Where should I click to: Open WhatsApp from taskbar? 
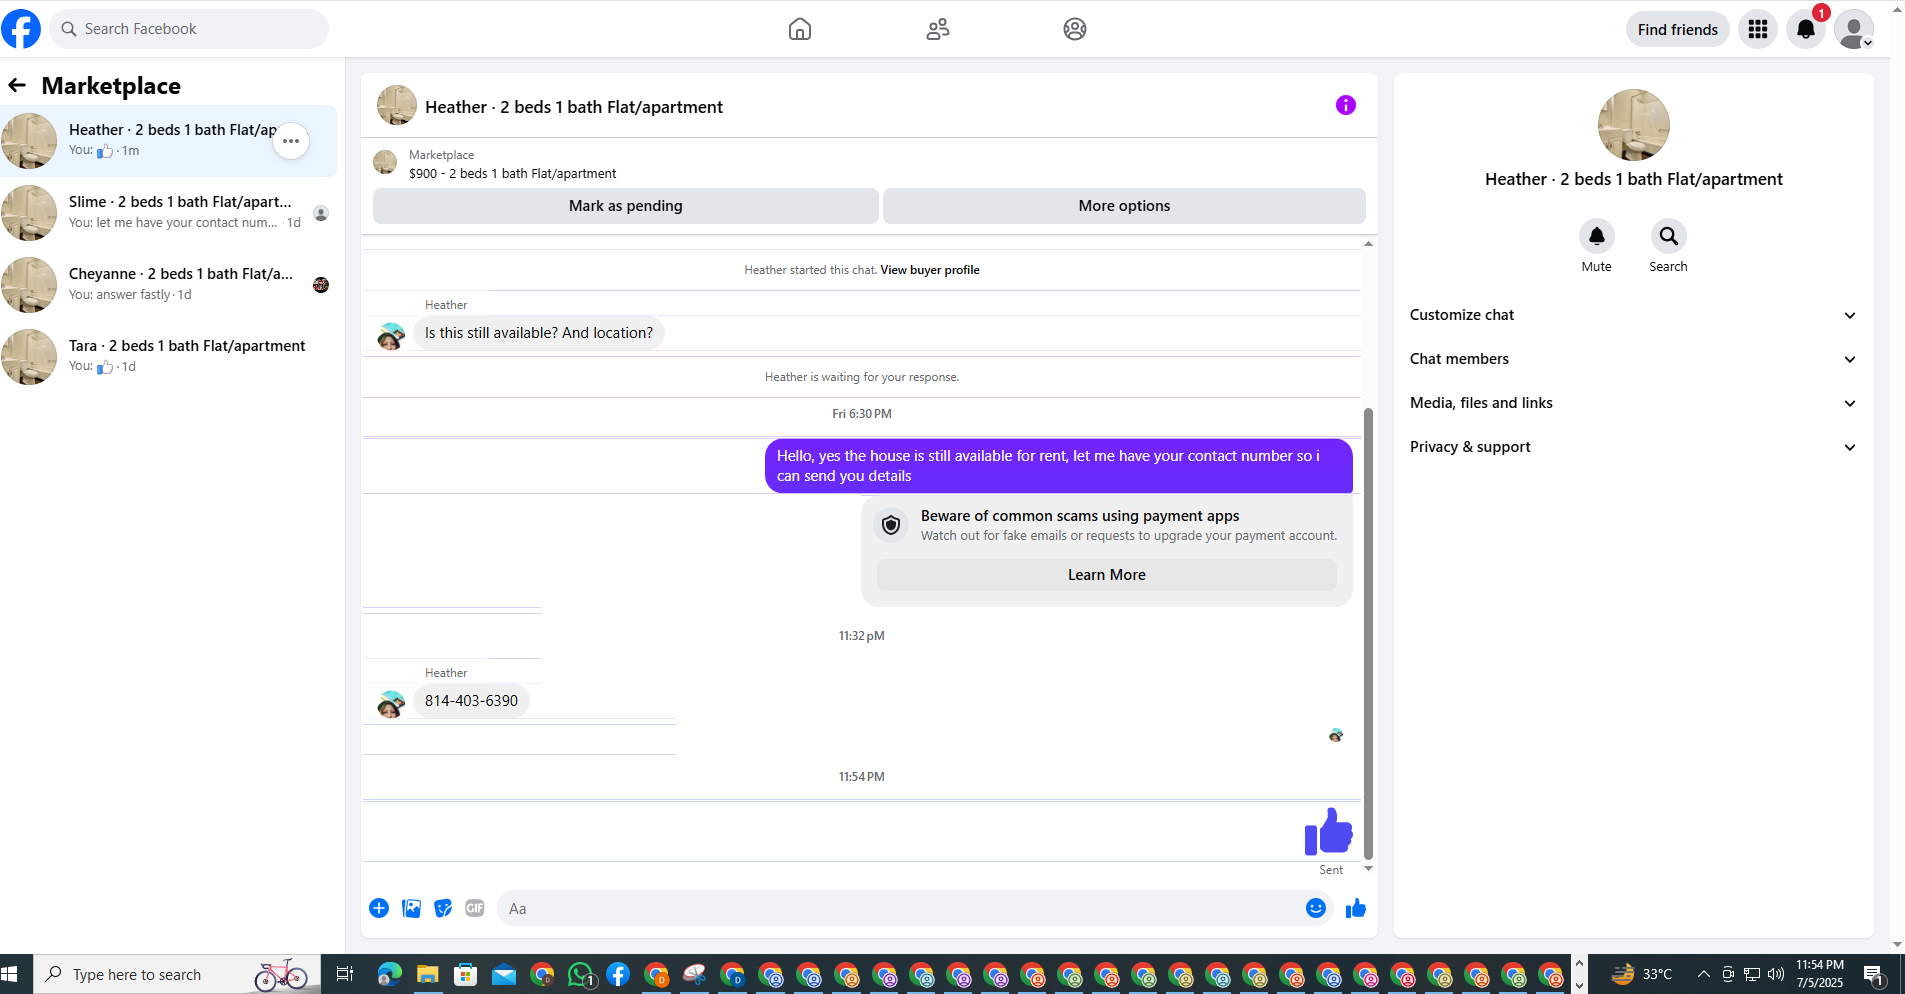point(581,974)
